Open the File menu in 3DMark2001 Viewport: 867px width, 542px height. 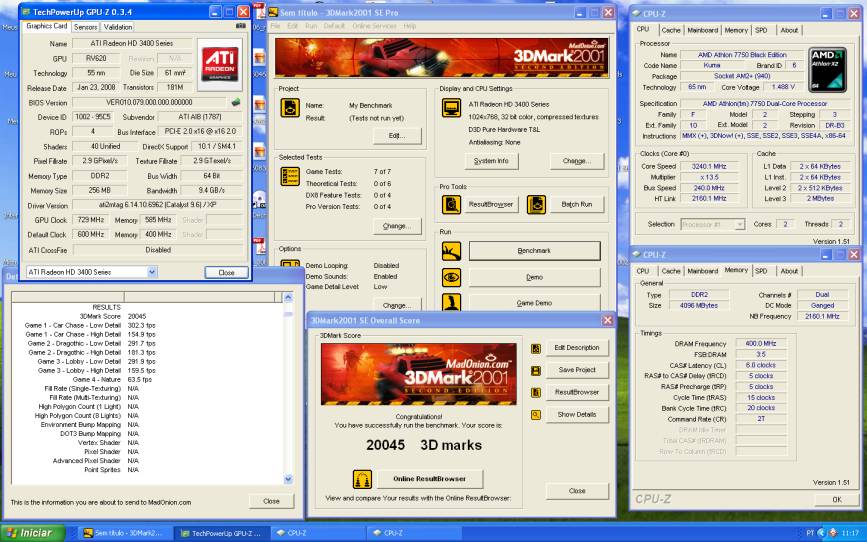(275, 26)
